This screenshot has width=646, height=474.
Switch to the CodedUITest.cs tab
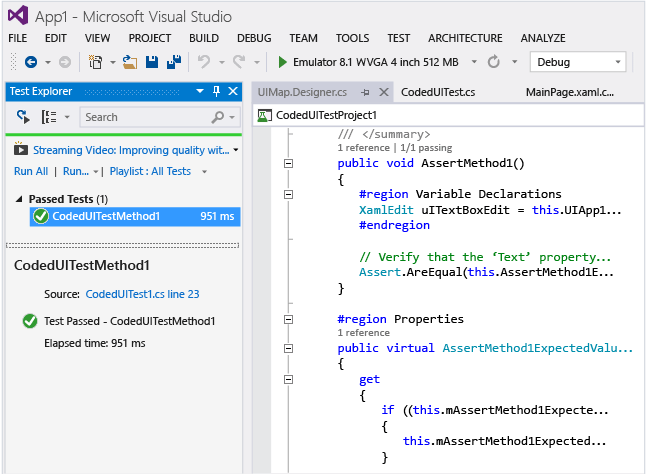tap(438, 92)
